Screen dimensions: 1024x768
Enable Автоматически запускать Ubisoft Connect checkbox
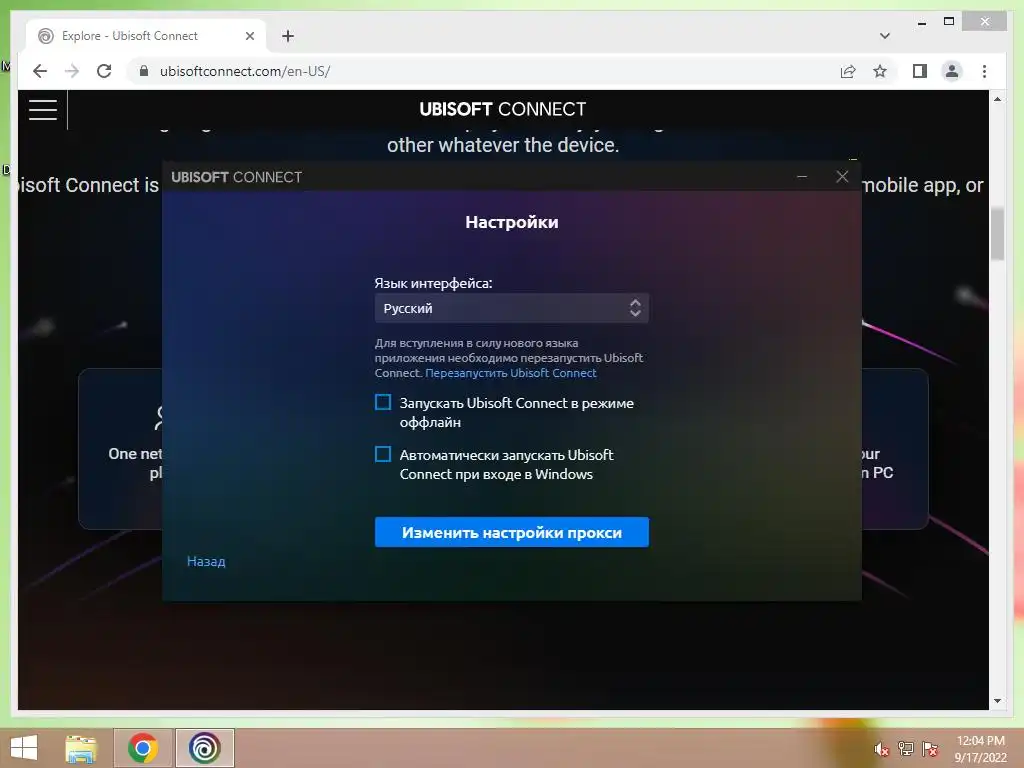tap(383, 454)
